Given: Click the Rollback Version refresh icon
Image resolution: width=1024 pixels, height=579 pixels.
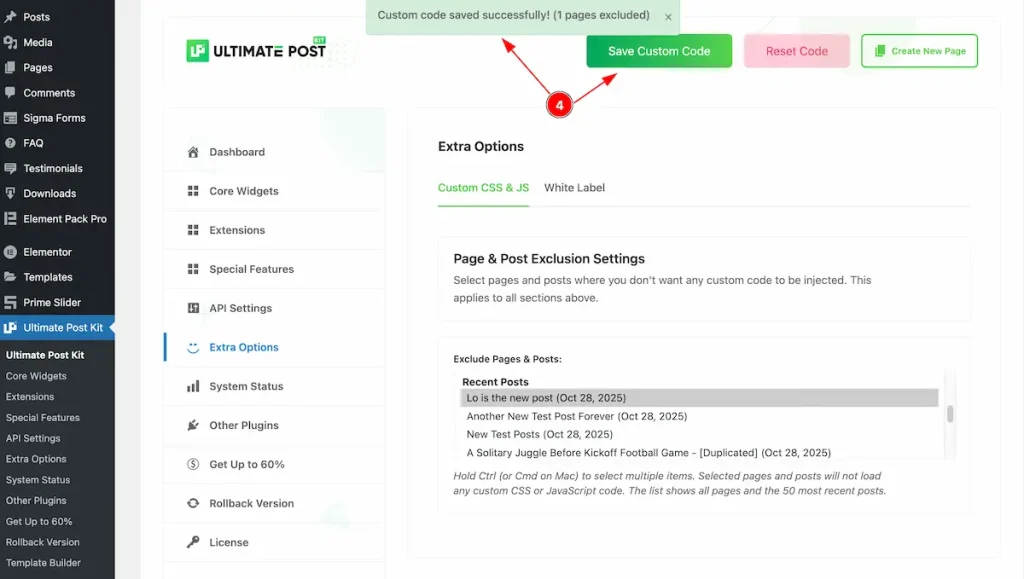Looking at the screenshot, I should [x=193, y=503].
